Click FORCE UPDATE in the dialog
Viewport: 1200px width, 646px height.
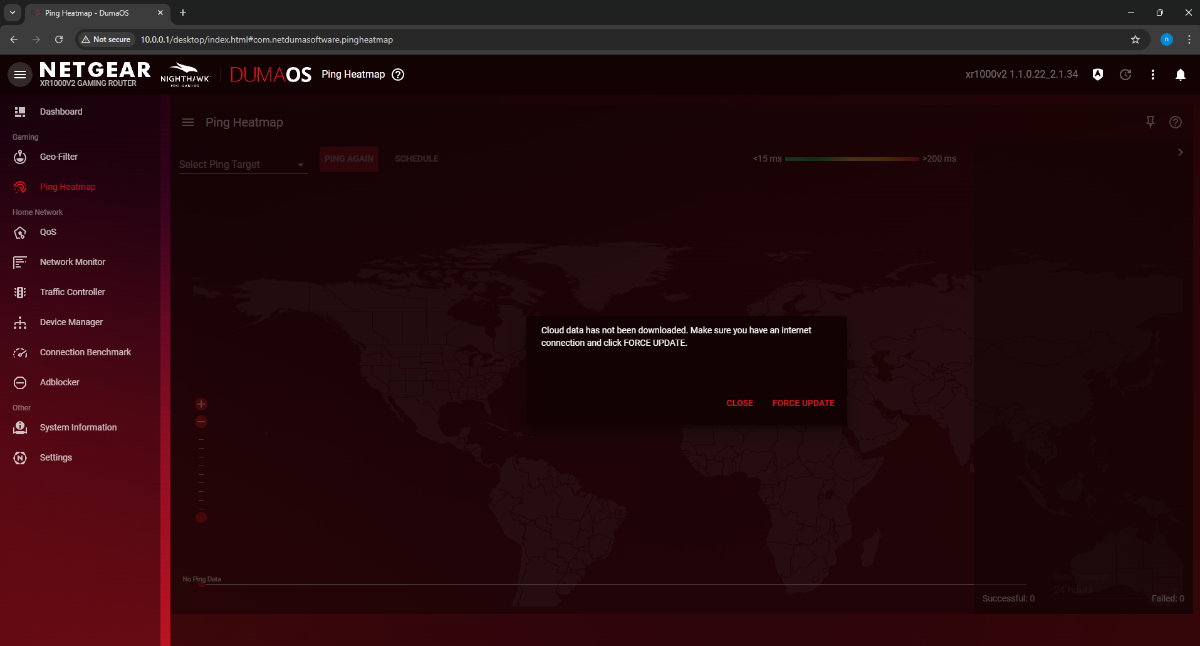point(803,403)
